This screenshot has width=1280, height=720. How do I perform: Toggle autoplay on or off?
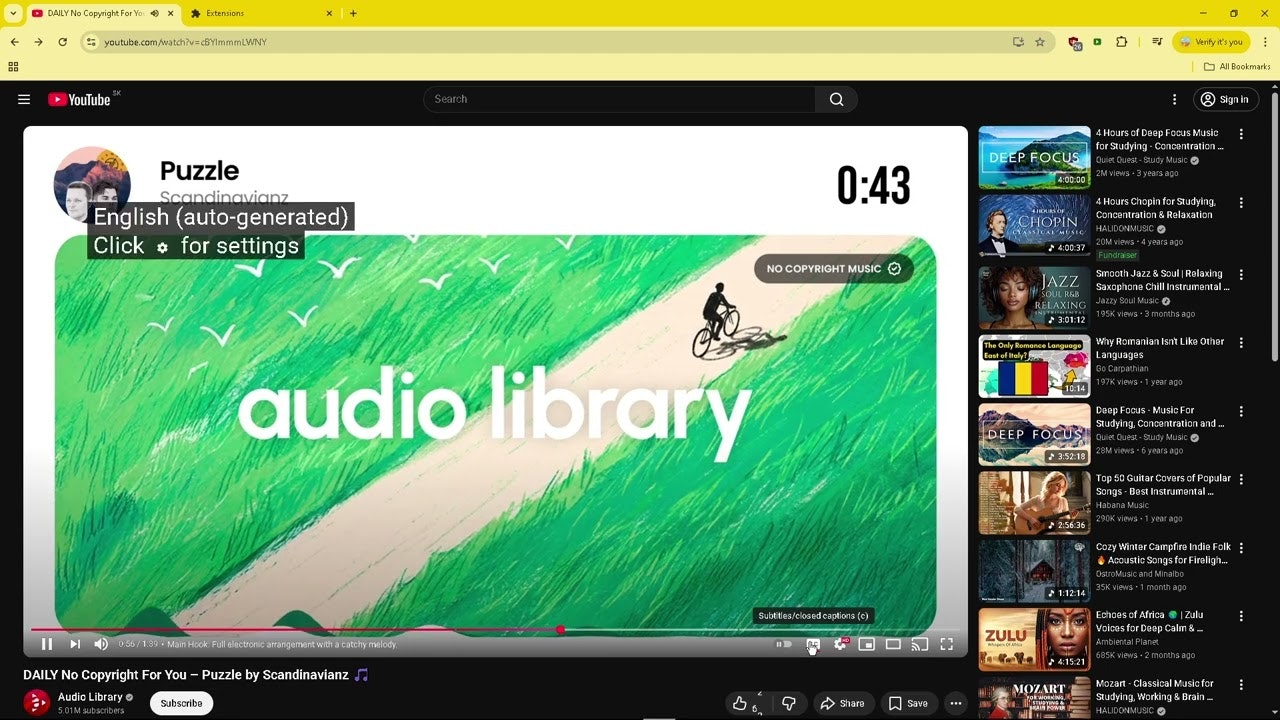(784, 644)
